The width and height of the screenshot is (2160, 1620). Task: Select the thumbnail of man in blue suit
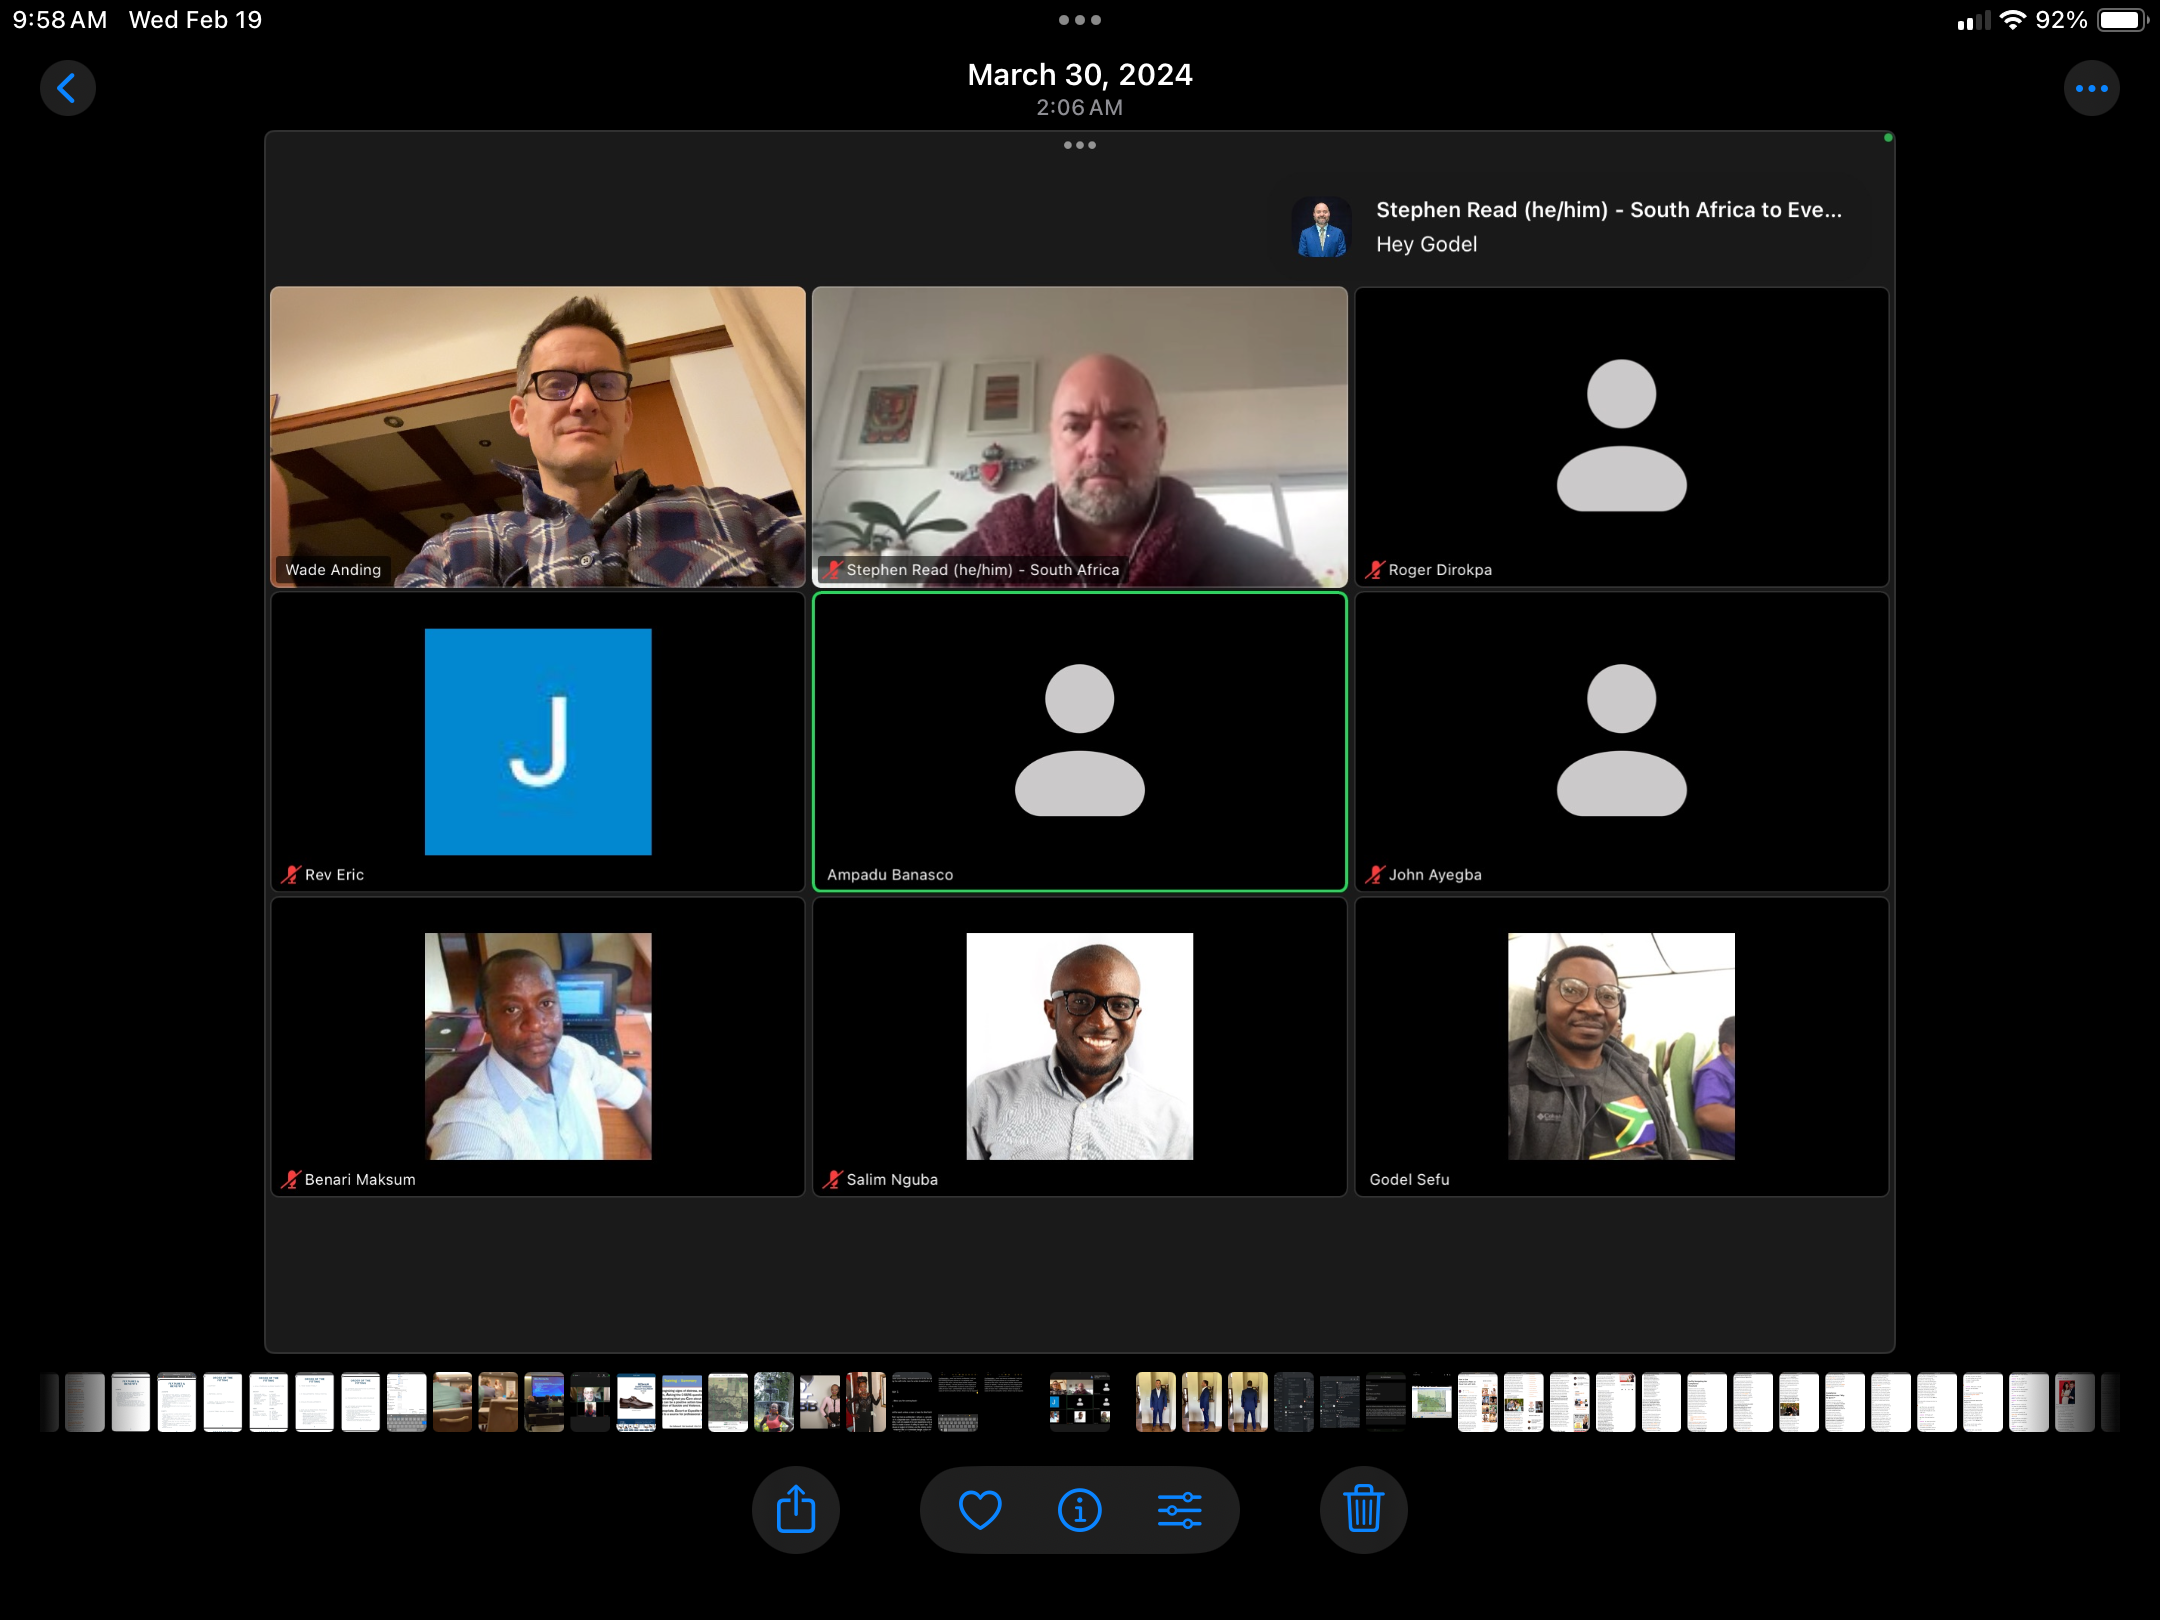1156,1401
